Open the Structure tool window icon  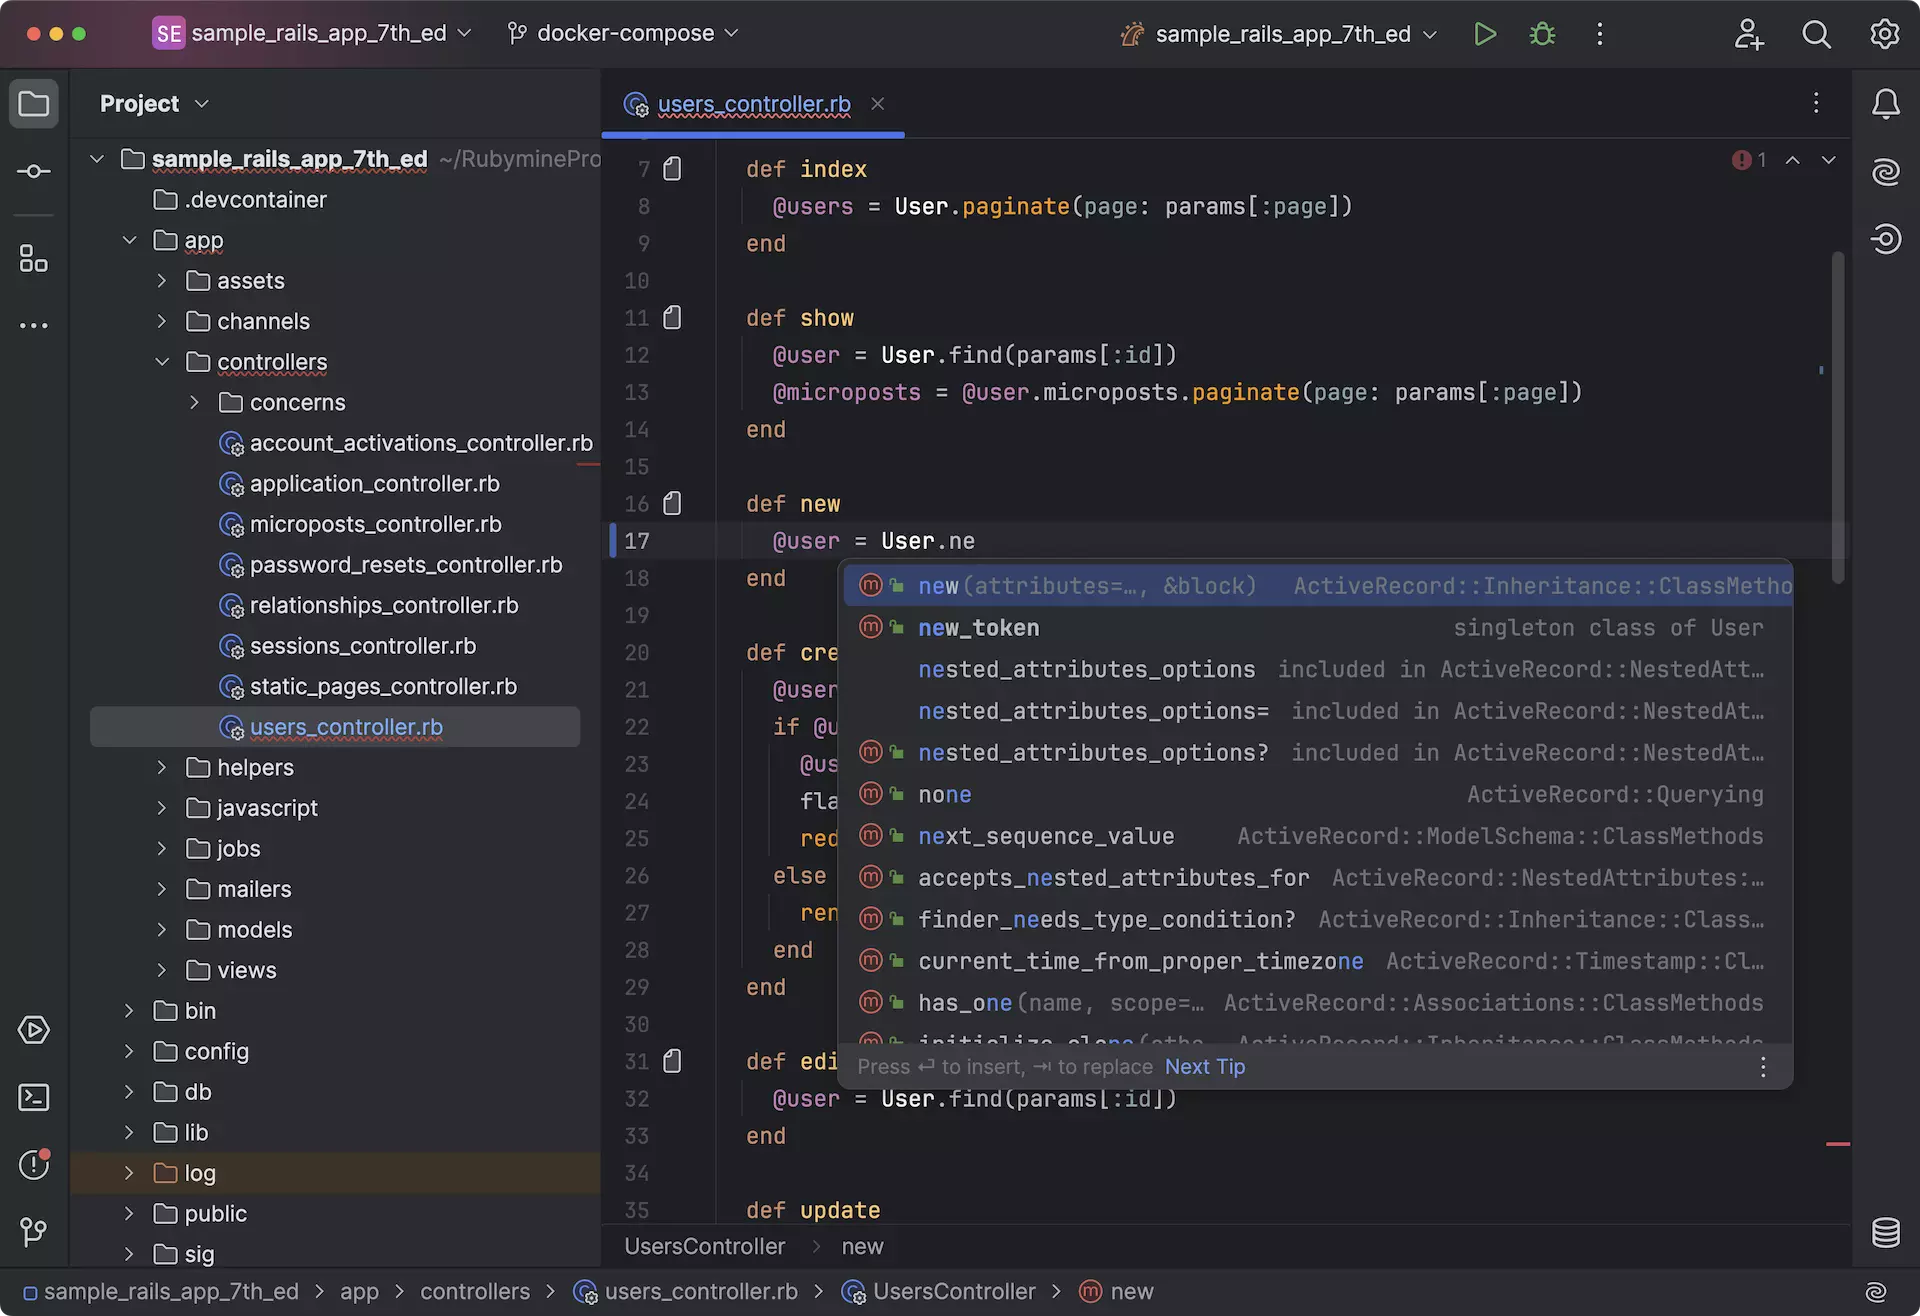coord(34,259)
